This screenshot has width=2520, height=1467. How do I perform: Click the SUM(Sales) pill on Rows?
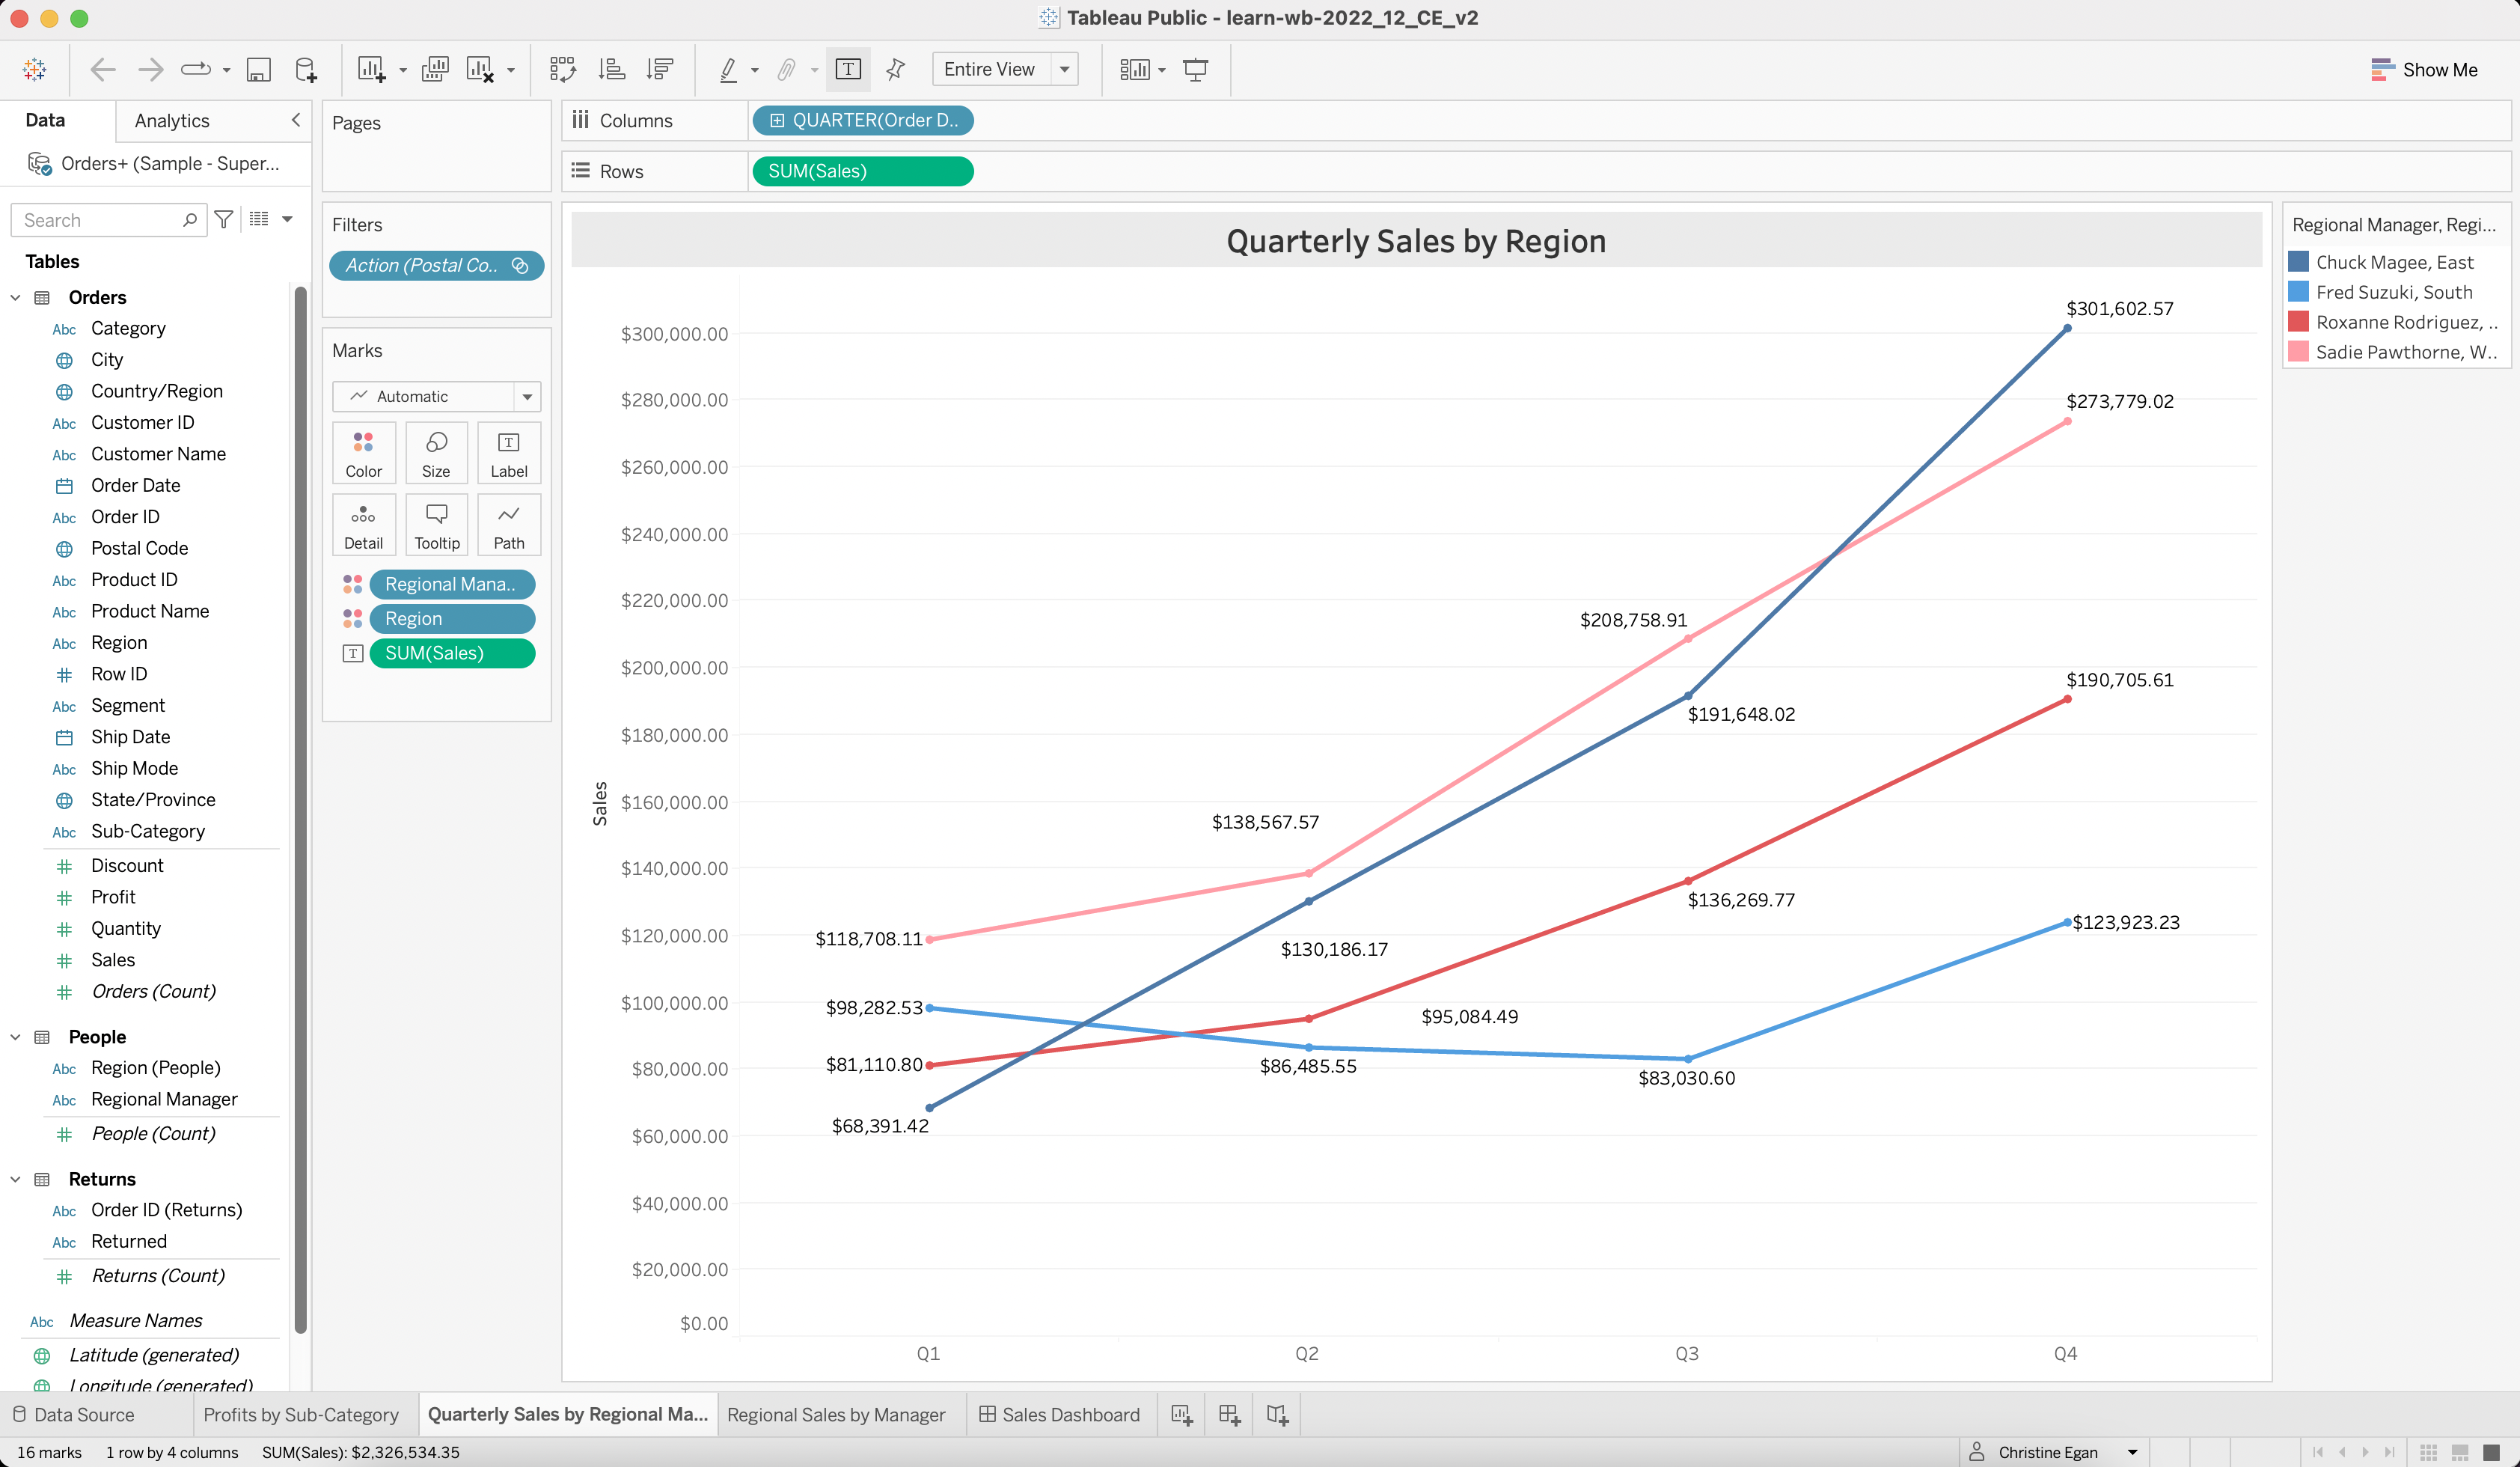(x=862, y=171)
